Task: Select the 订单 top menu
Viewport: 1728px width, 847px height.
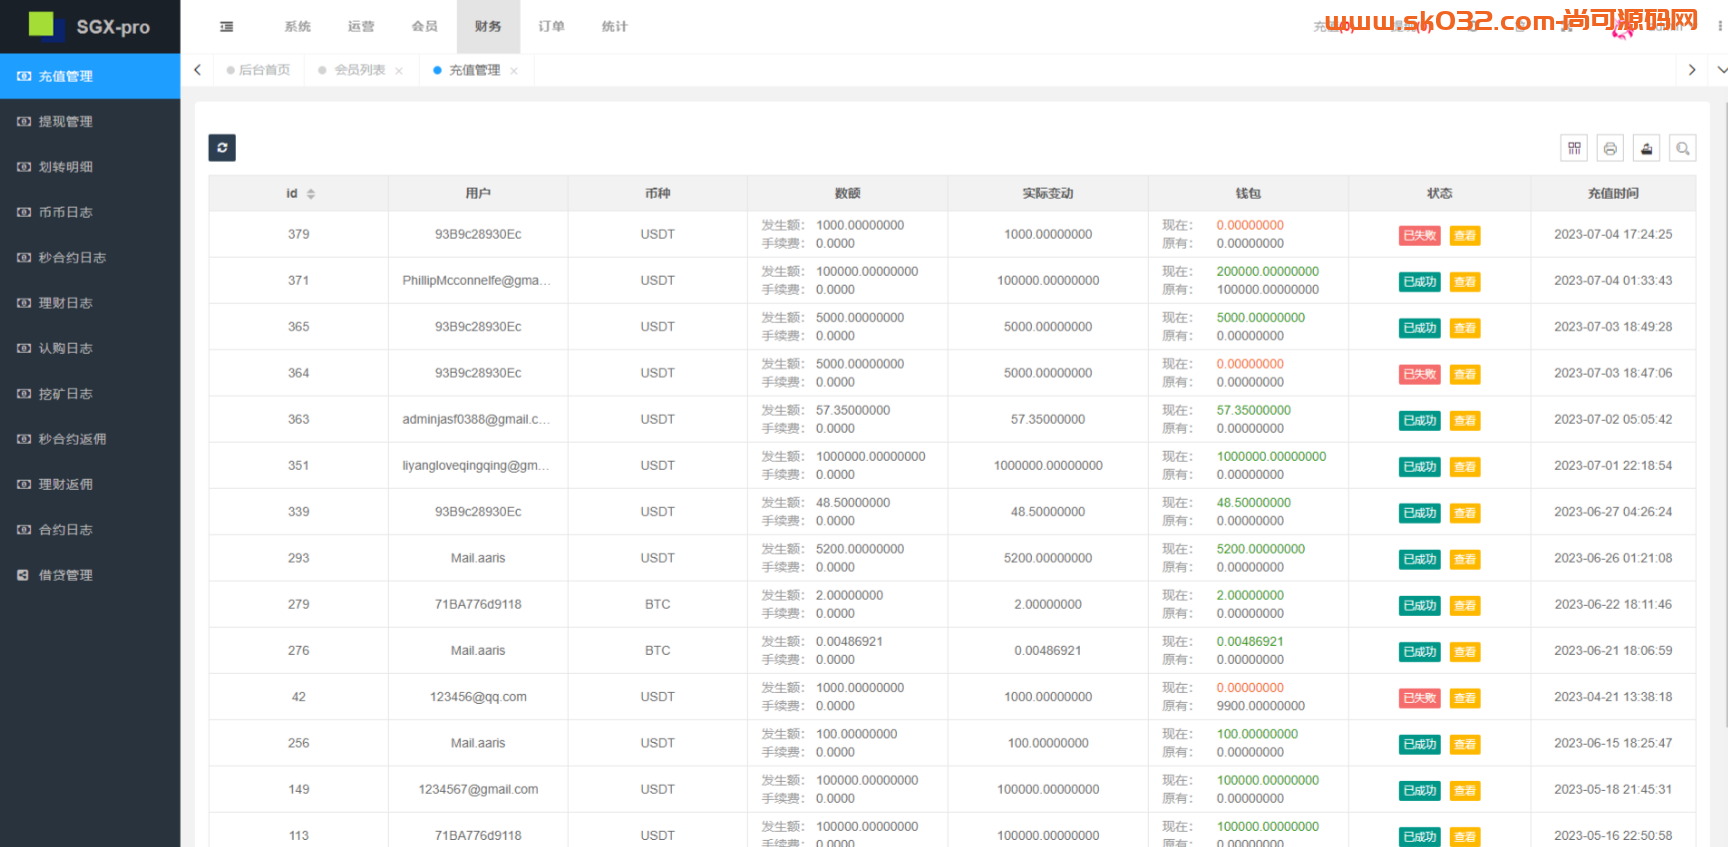Action: (552, 27)
